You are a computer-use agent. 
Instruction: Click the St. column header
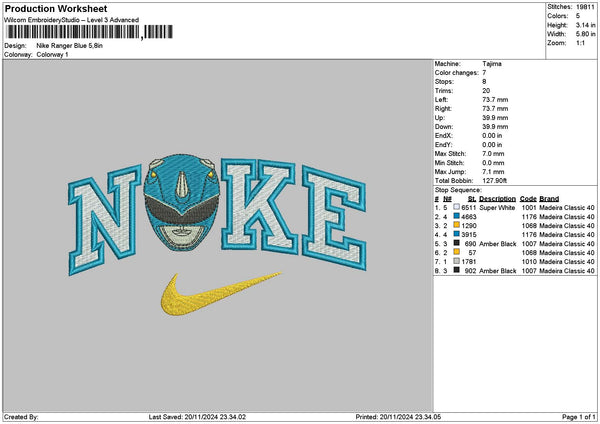(472, 199)
